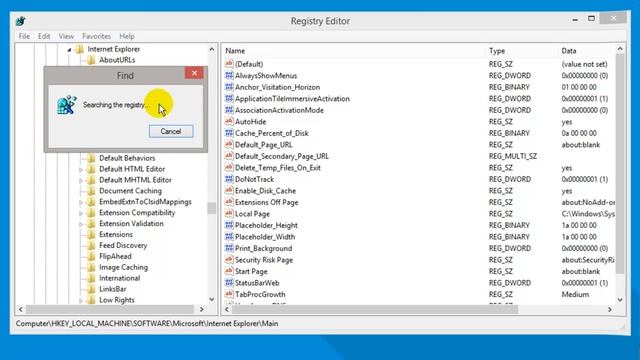The height and width of the screenshot is (360, 640).
Task: Select the Extensions Off Page value
Action: click(267, 202)
